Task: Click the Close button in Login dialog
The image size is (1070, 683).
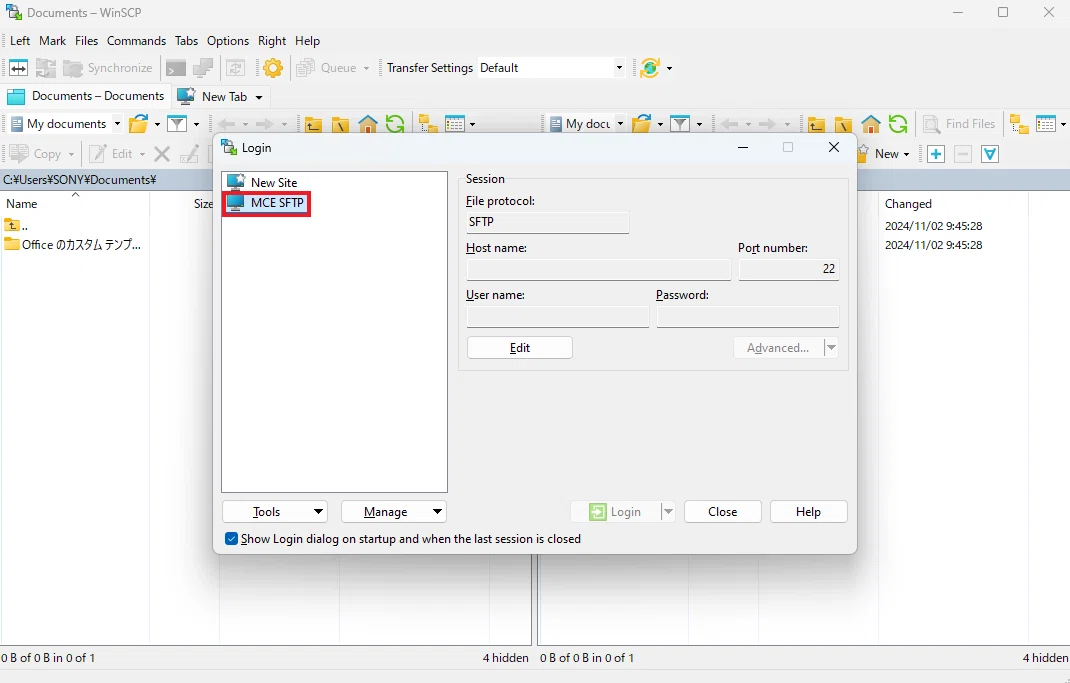Action: click(723, 512)
